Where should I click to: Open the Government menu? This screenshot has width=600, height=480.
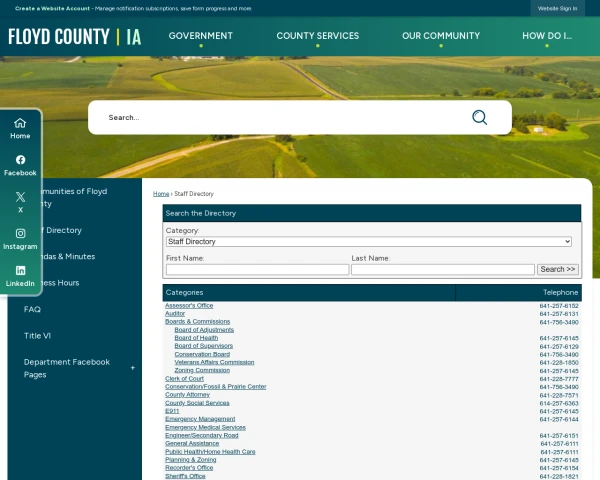(x=200, y=36)
